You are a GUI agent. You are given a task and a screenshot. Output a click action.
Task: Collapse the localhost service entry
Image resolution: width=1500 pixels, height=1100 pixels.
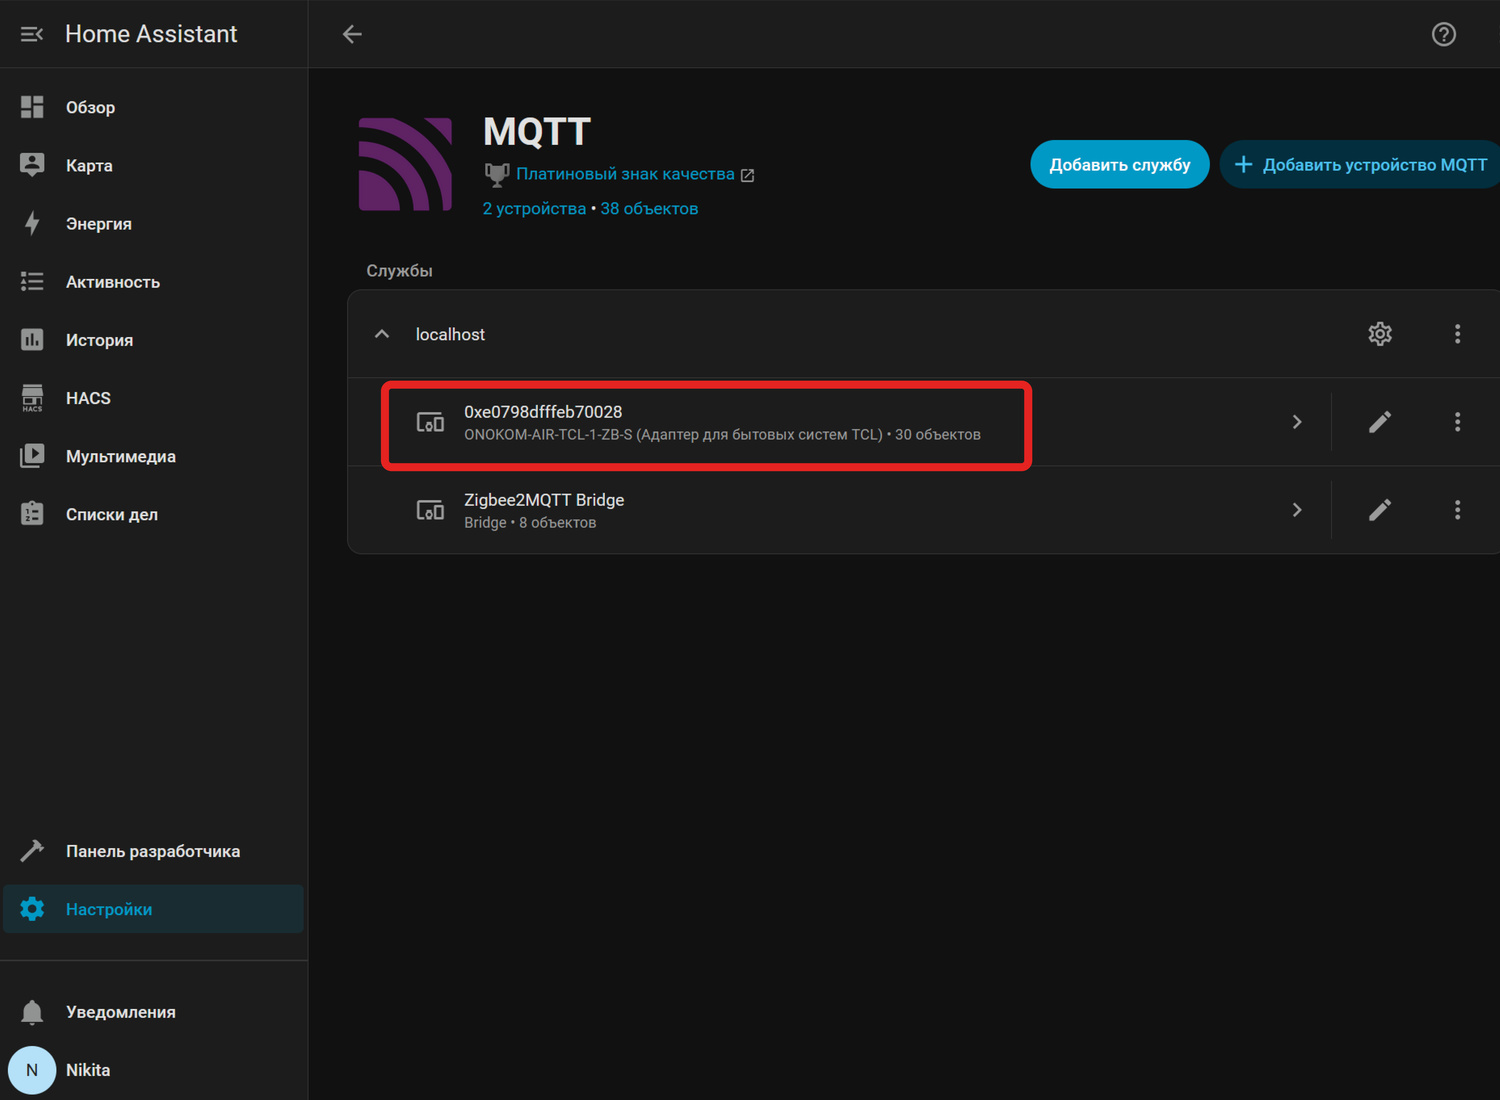click(x=382, y=334)
